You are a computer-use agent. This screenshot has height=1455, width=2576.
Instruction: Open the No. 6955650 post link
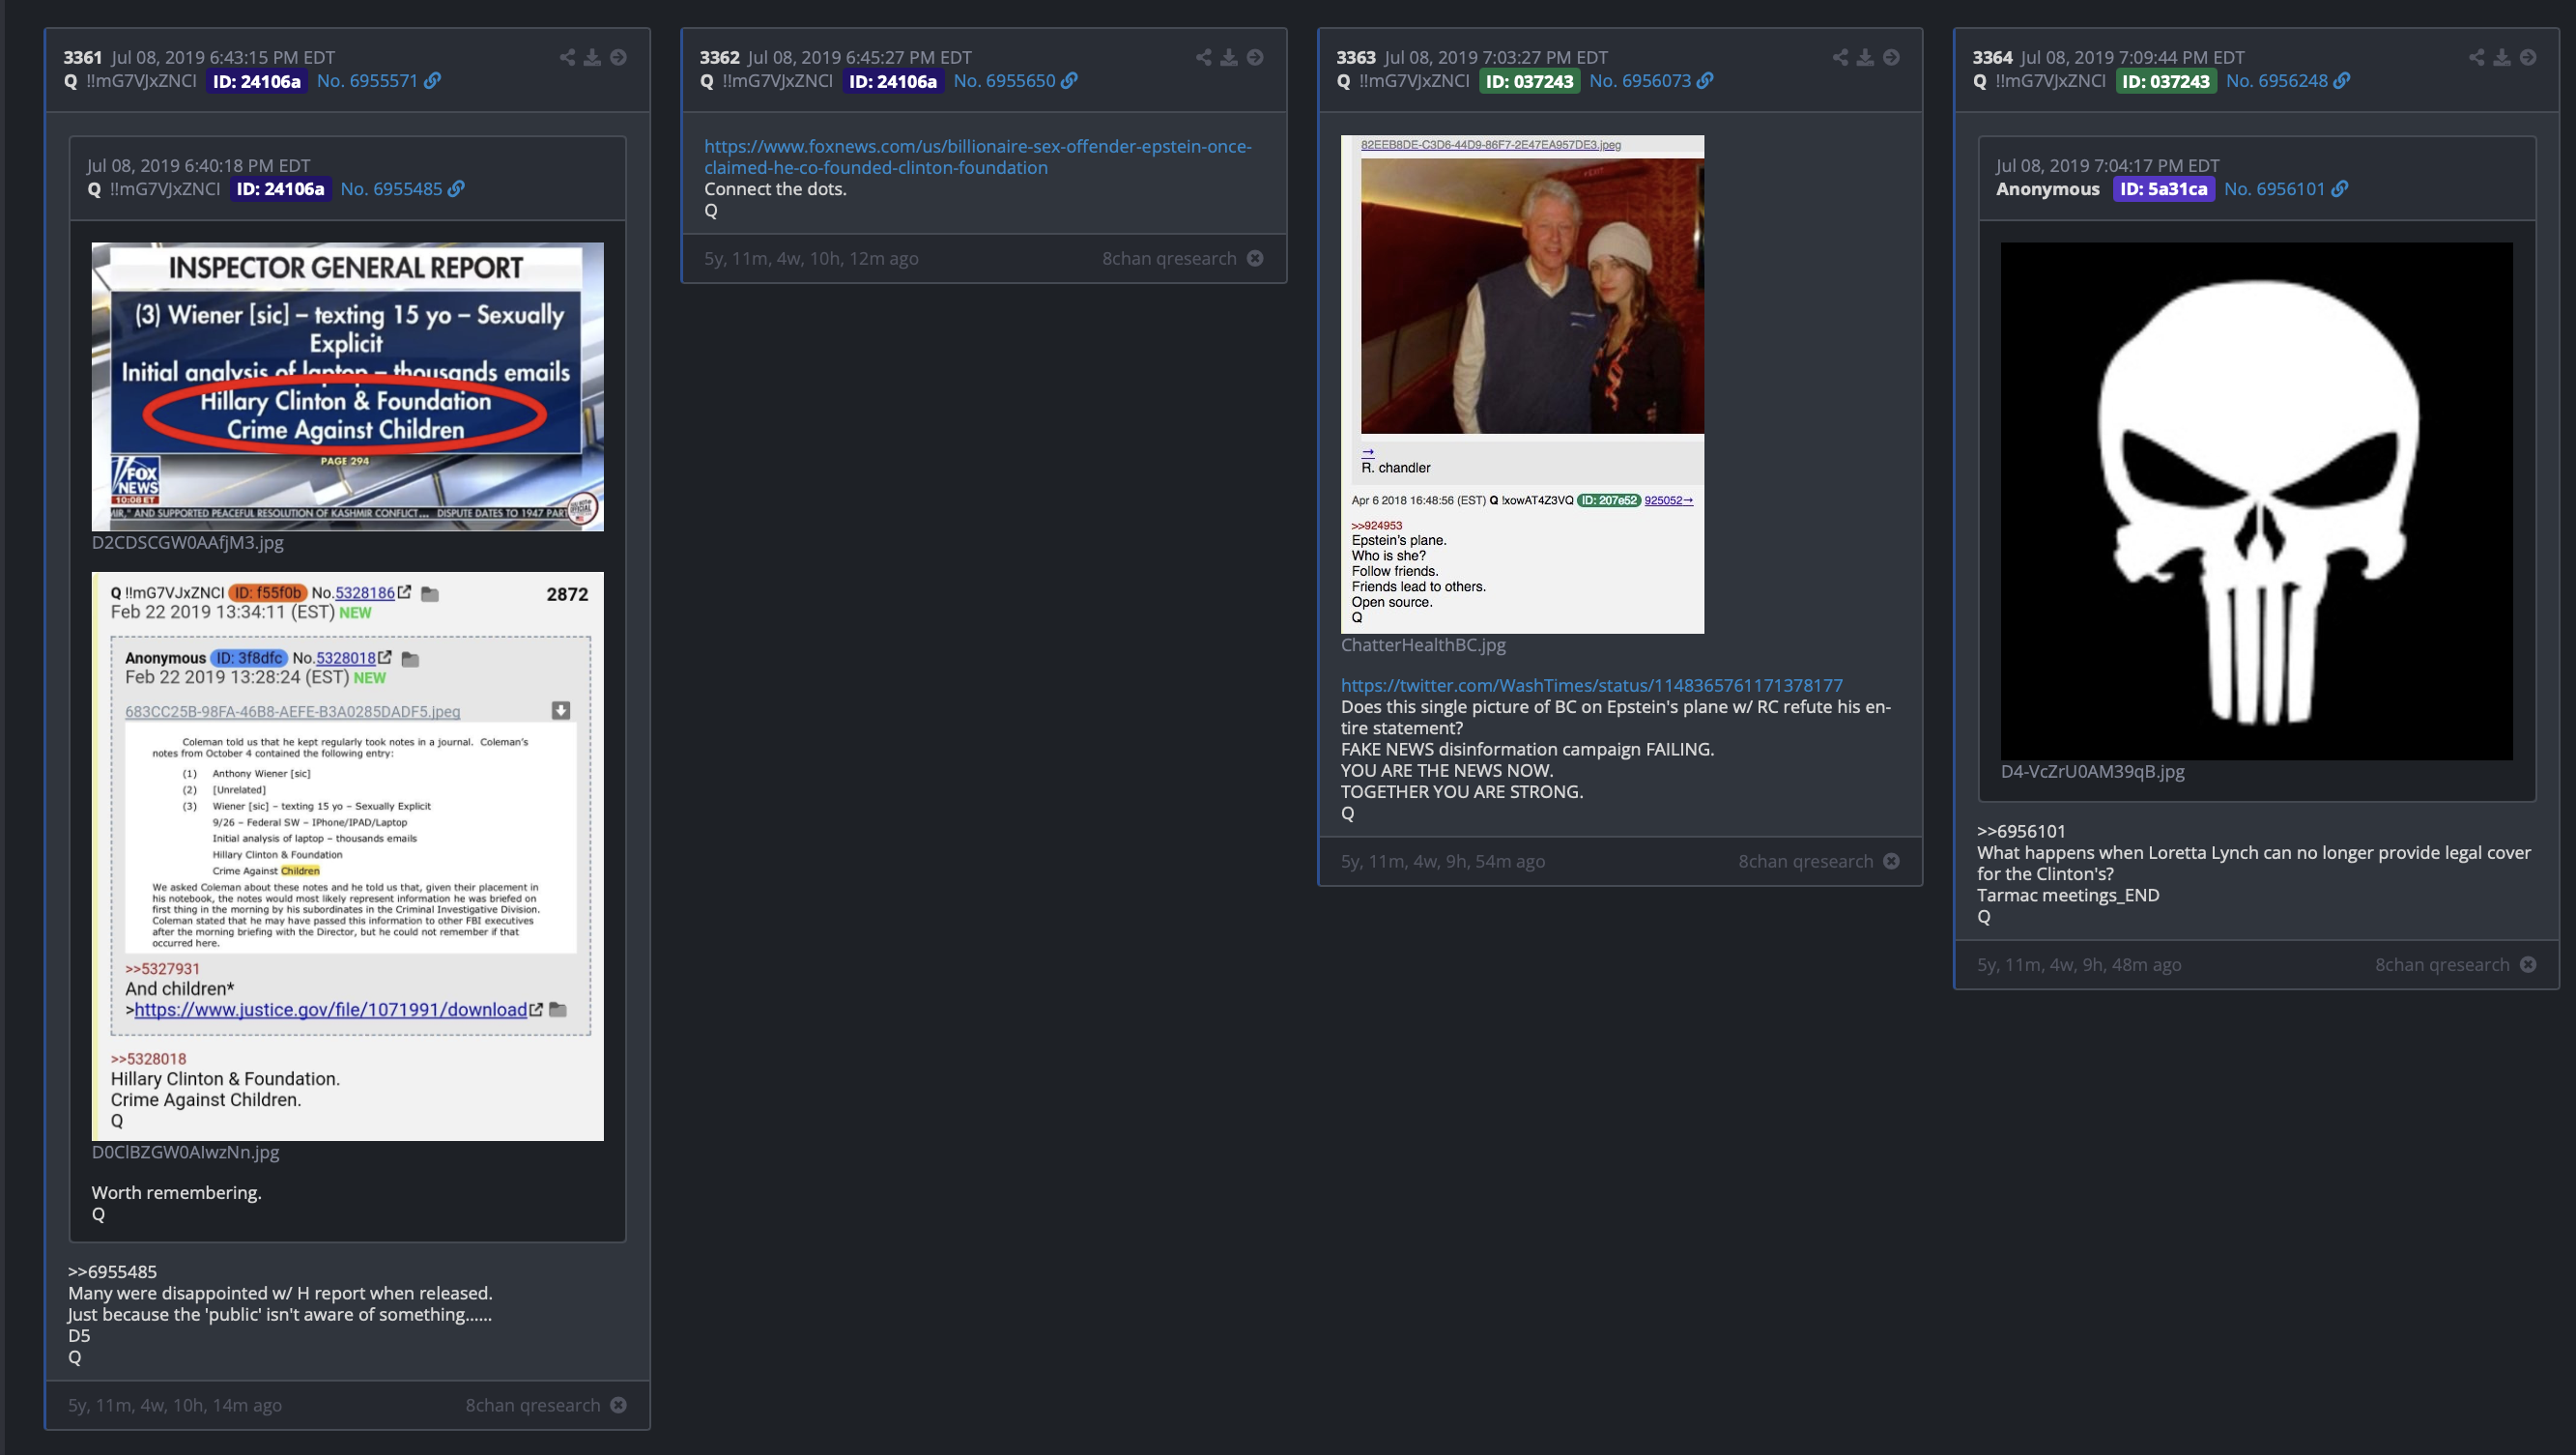(1004, 81)
